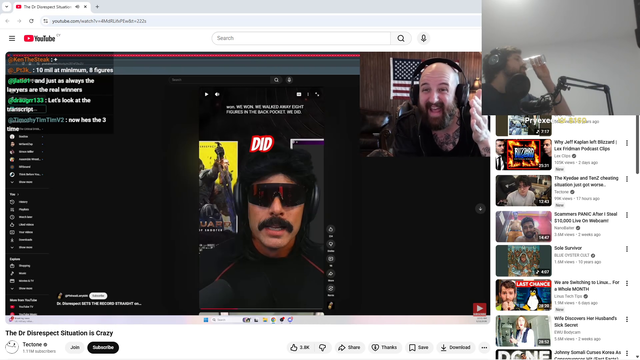Open We are Switching to Linux title

click(587, 286)
